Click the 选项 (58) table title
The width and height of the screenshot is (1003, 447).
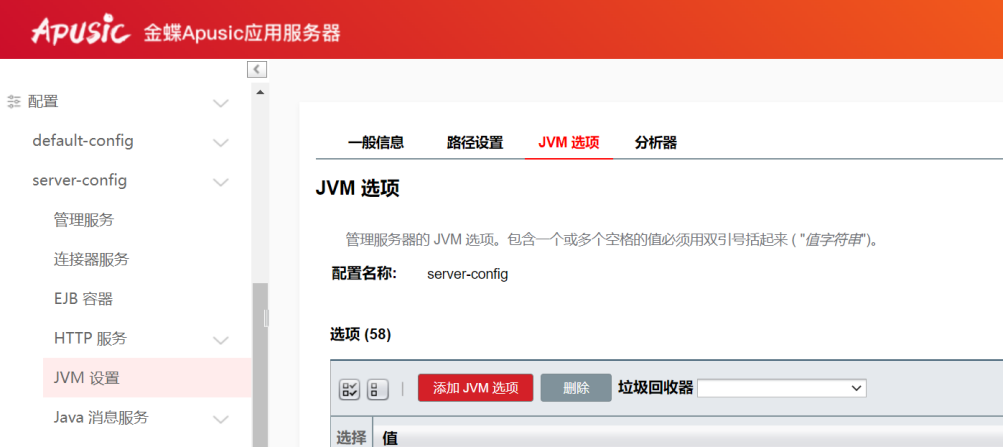[x=361, y=334]
